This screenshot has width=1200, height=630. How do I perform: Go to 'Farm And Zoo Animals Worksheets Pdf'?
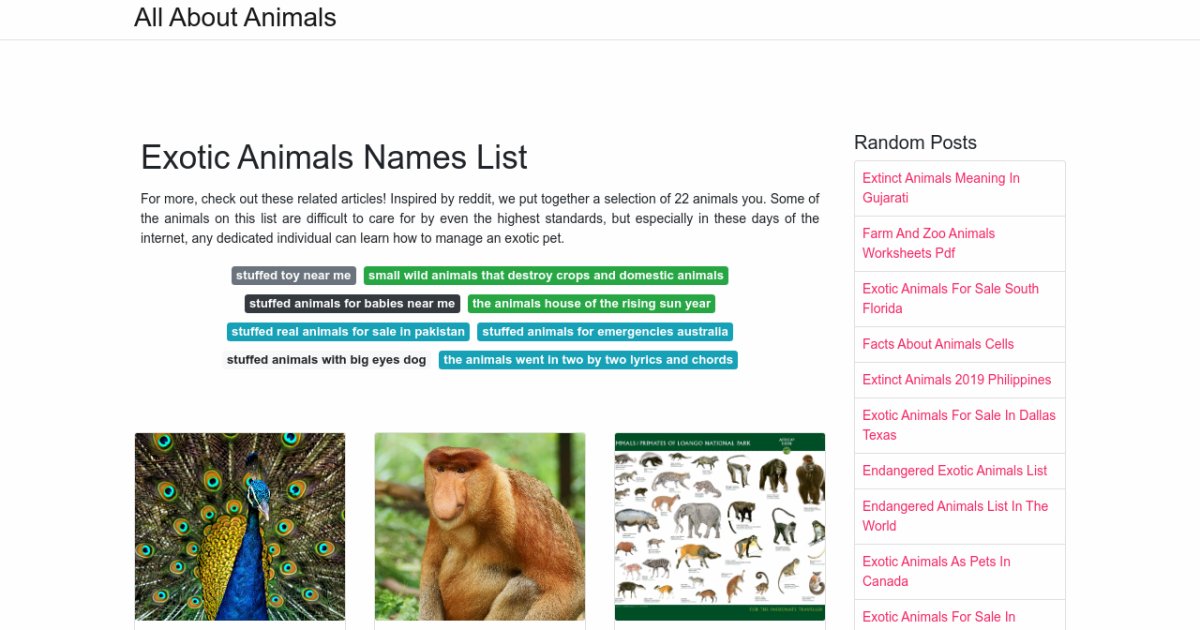(928, 243)
